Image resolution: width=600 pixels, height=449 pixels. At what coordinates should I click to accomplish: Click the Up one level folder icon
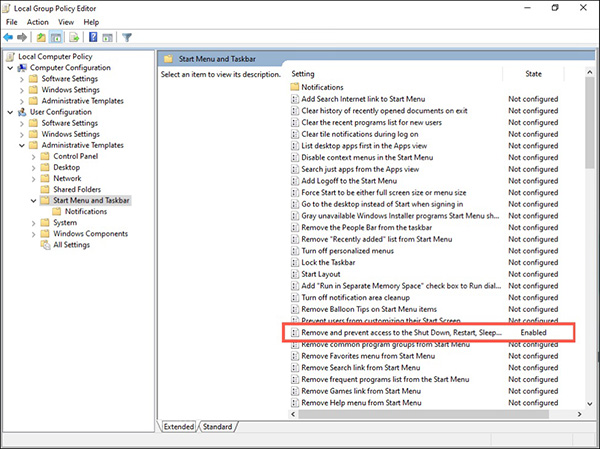(x=41, y=37)
